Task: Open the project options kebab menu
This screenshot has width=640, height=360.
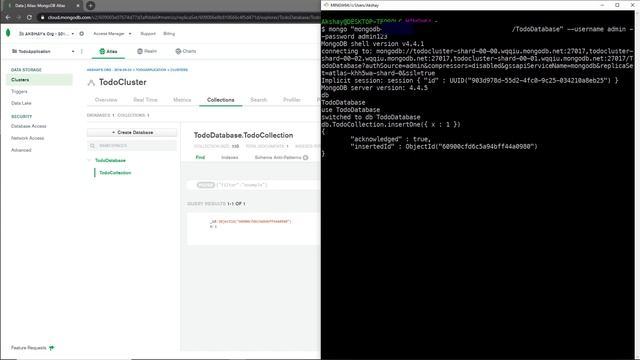Action: [x=82, y=51]
